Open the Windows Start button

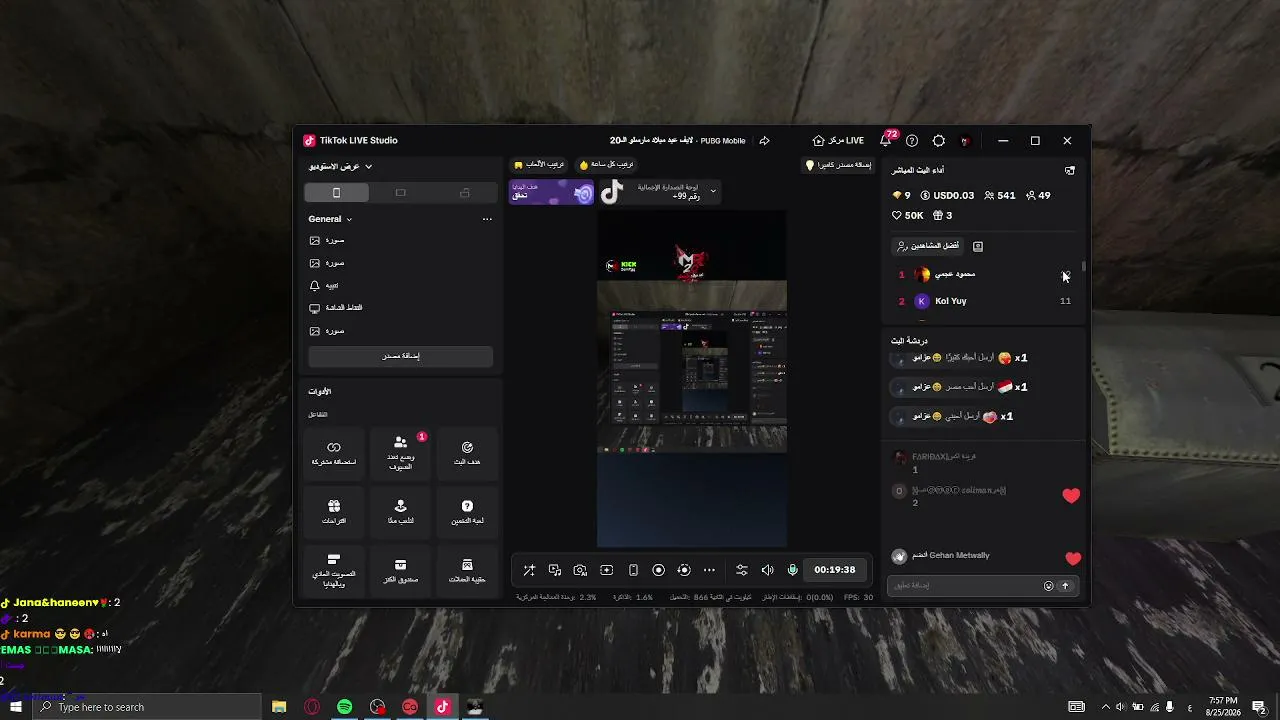pos(16,707)
